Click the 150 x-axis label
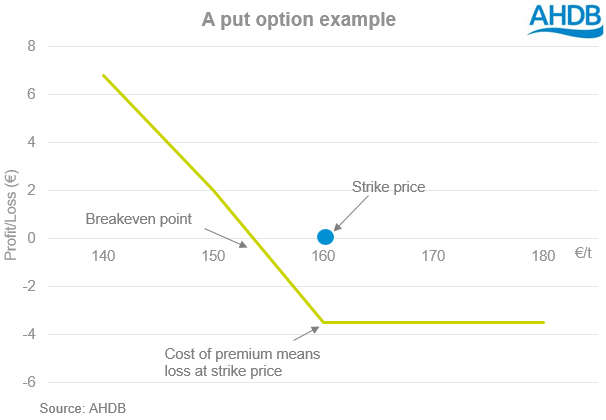This screenshot has width=606, height=420. [x=212, y=257]
